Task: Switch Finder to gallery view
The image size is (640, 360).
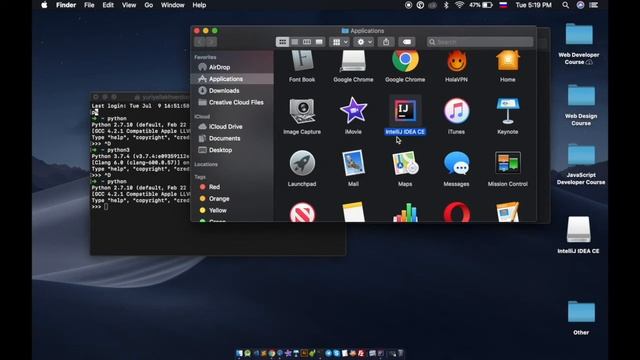Action: click(319, 42)
